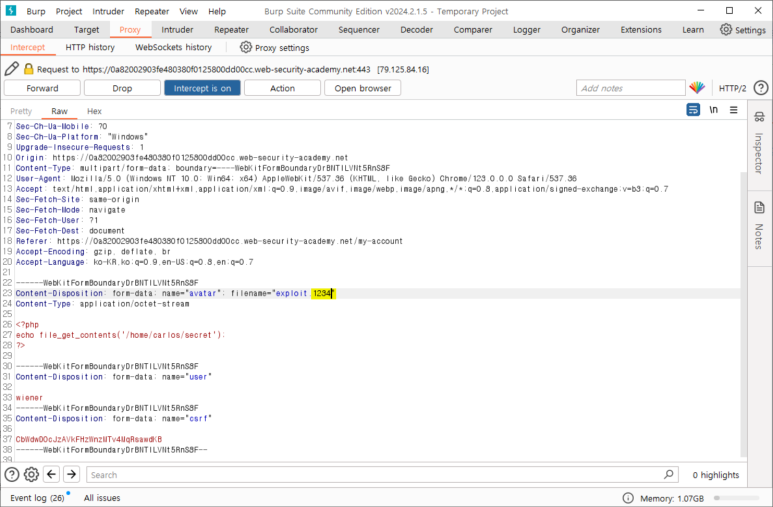Click the Burp Suite logo icon
Image resolution: width=773 pixels, height=507 pixels.
(10, 10)
